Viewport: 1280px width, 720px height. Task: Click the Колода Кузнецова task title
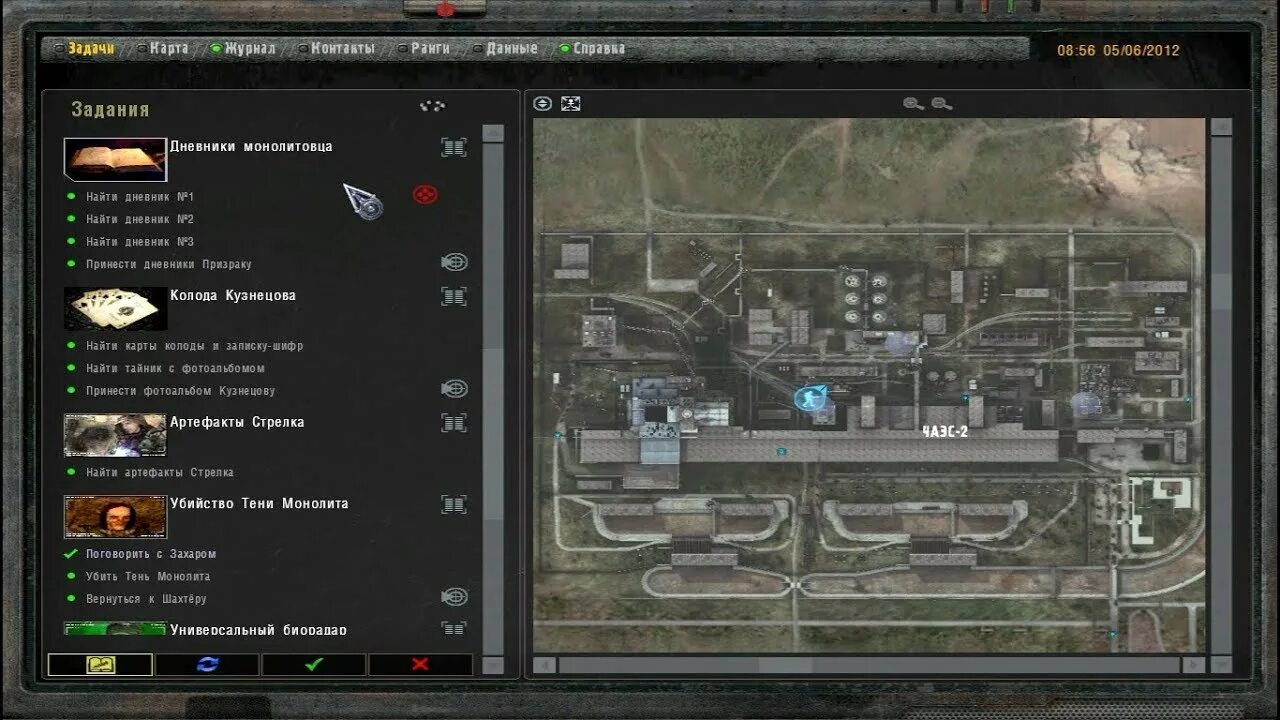point(233,295)
